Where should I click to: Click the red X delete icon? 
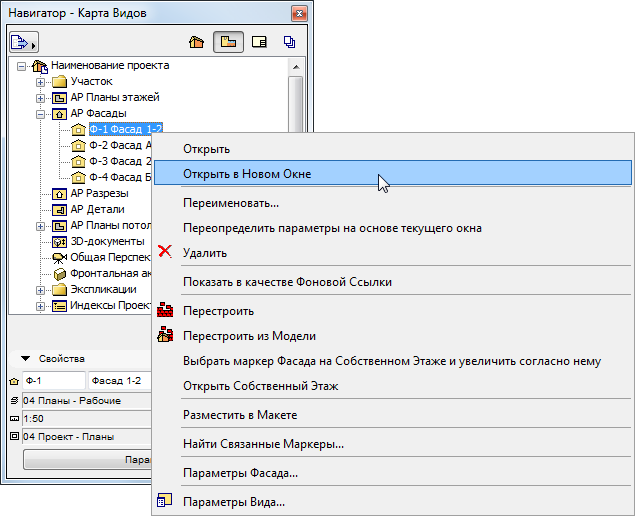[165, 252]
